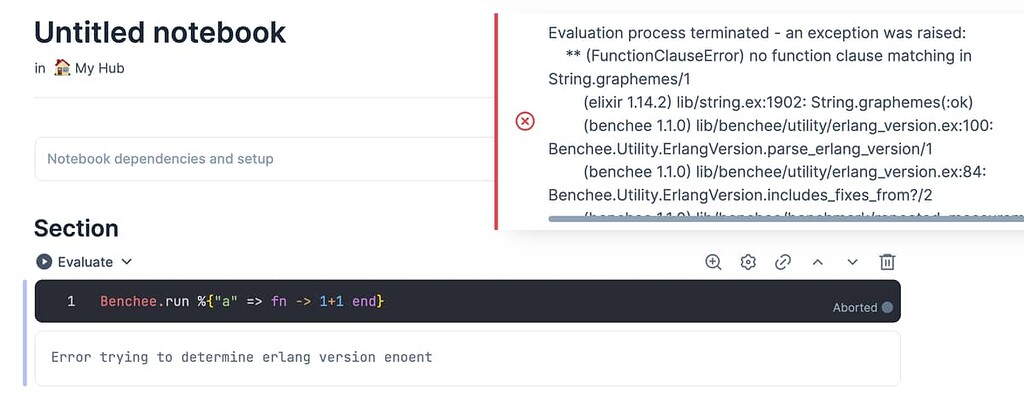1024x414 pixels.
Task: Expand the Evaluate dropdown arrow
Action: pos(127,262)
